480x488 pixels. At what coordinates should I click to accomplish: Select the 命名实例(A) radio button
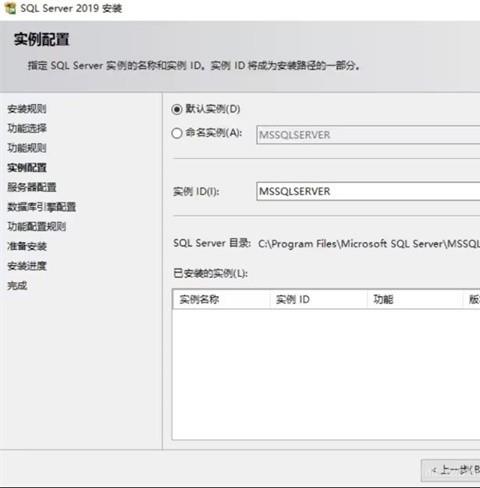click(x=177, y=133)
